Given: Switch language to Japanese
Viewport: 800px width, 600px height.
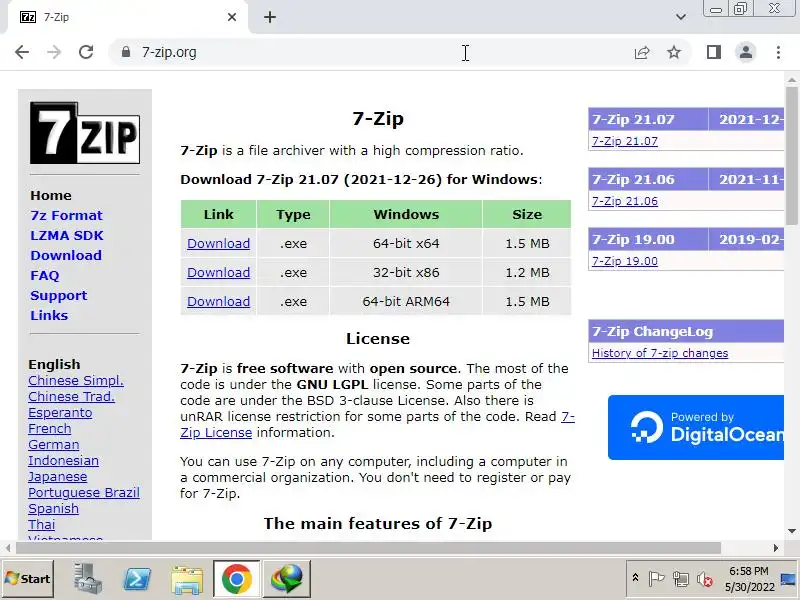Looking at the screenshot, I should pos(58,477).
